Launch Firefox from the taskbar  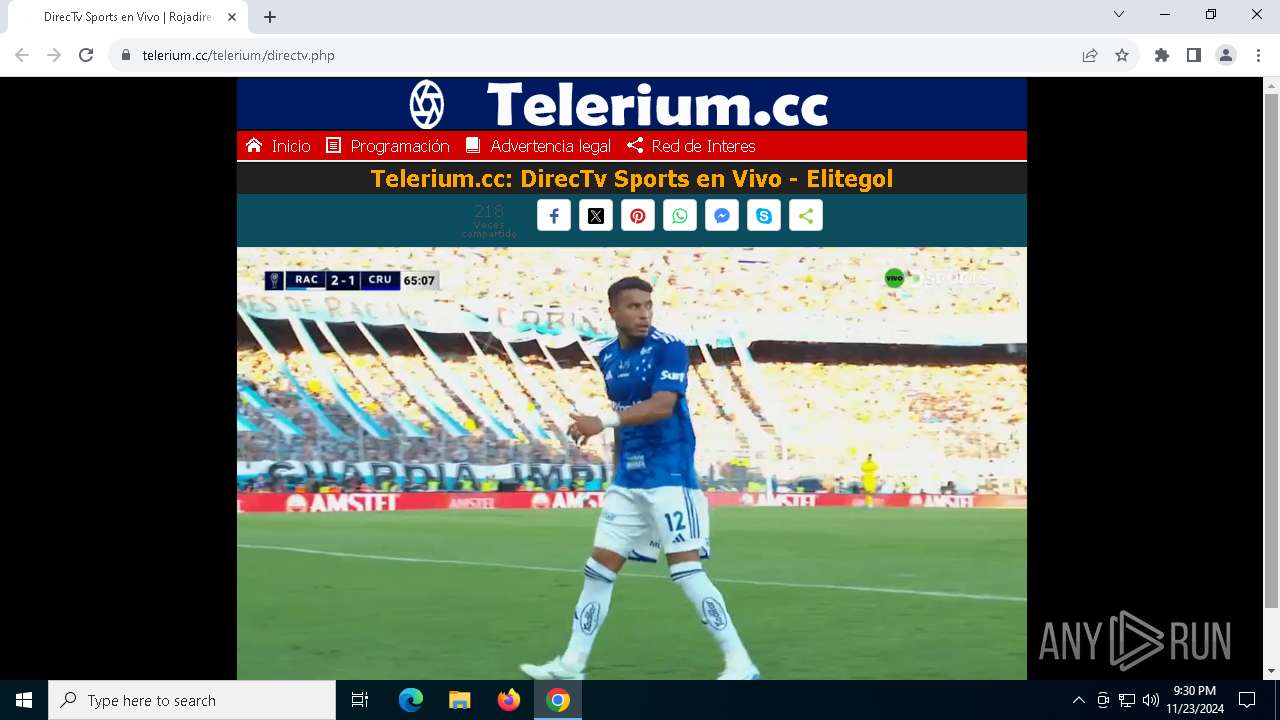(509, 700)
